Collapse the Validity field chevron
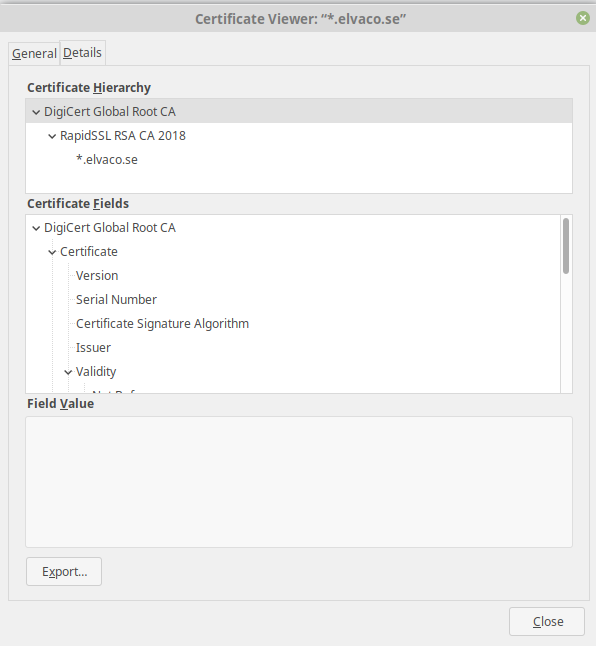 tap(68, 372)
